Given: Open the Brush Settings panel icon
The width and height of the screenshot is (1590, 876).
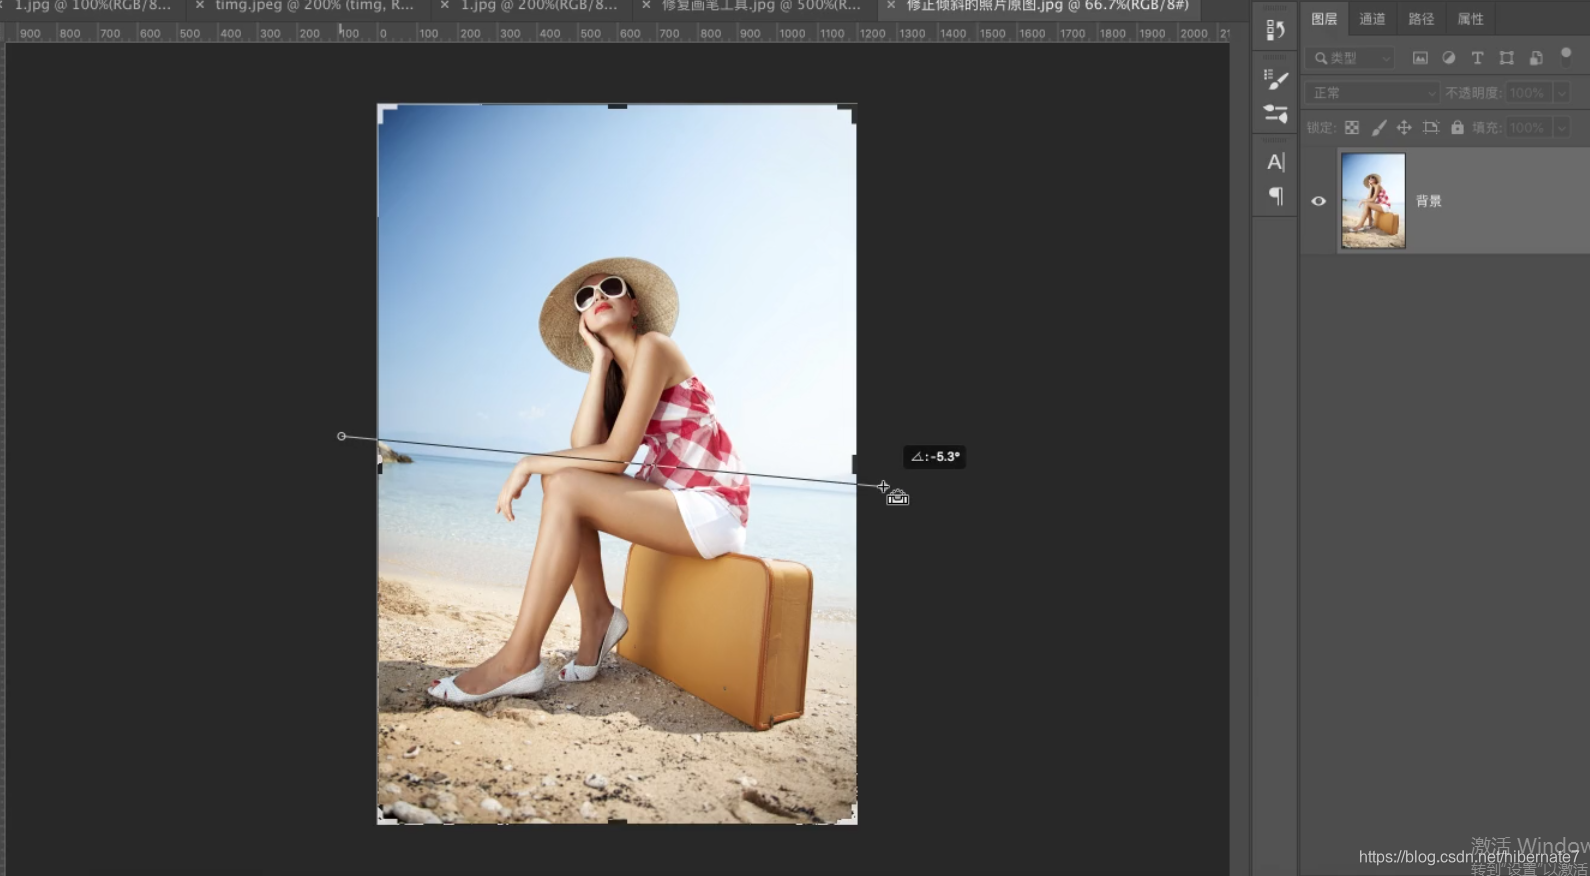Looking at the screenshot, I should coord(1275,79).
